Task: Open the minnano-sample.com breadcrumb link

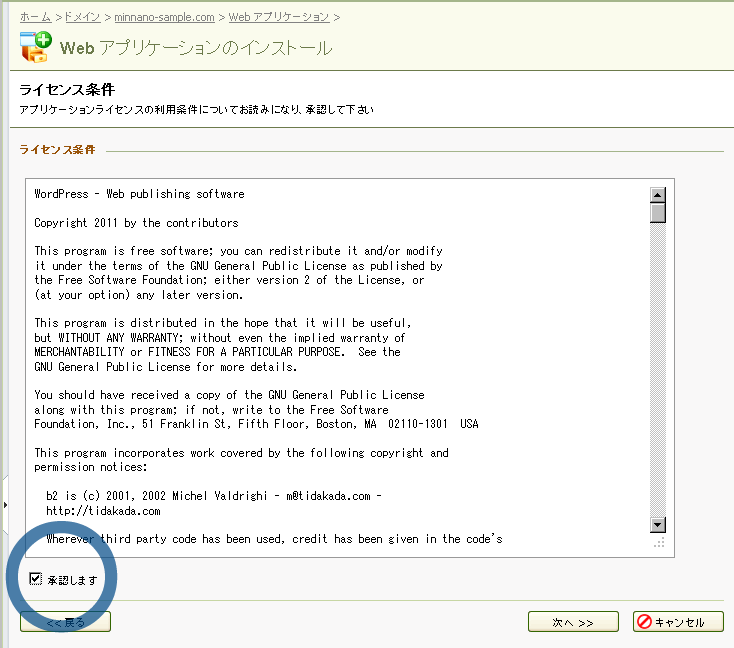Action: [x=164, y=17]
